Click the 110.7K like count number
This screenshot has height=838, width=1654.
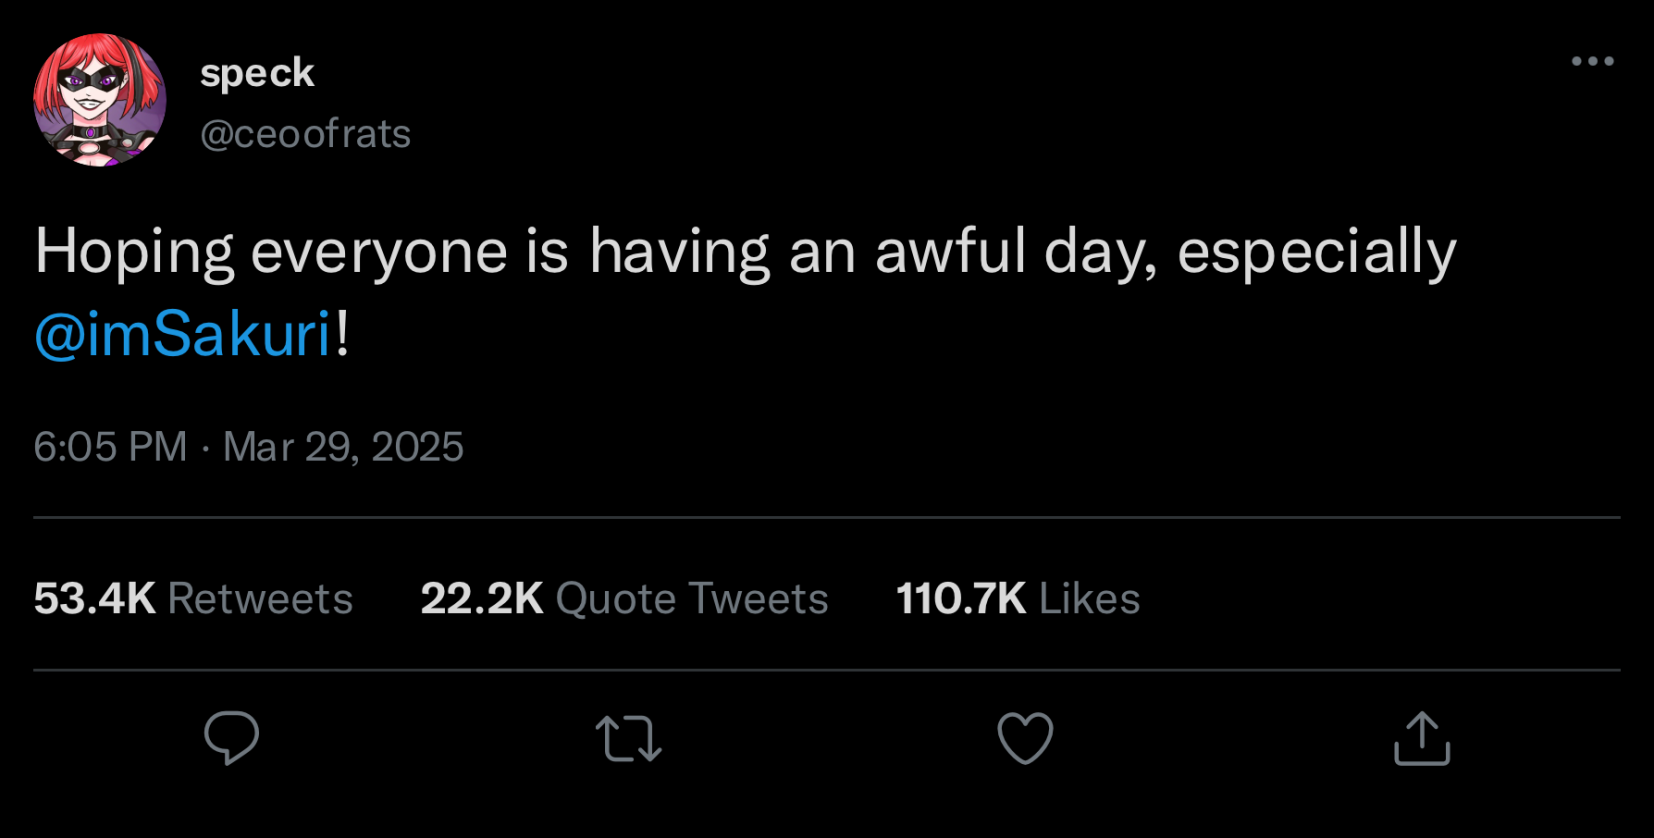[x=961, y=598]
